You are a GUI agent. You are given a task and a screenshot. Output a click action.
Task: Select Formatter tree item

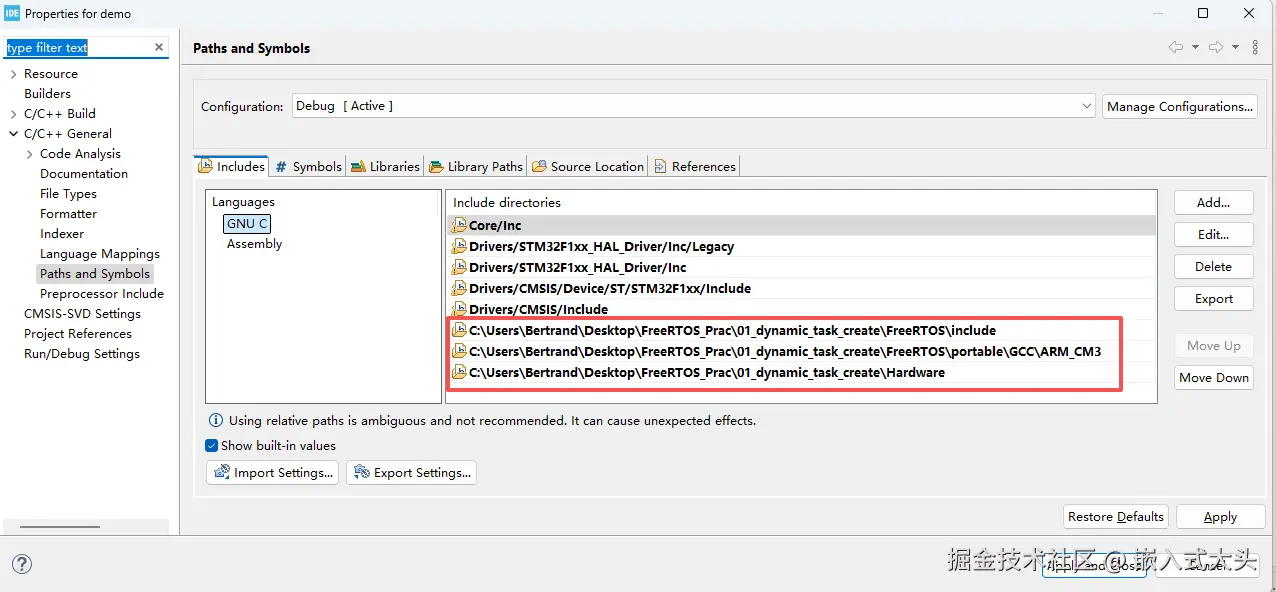click(x=68, y=214)
